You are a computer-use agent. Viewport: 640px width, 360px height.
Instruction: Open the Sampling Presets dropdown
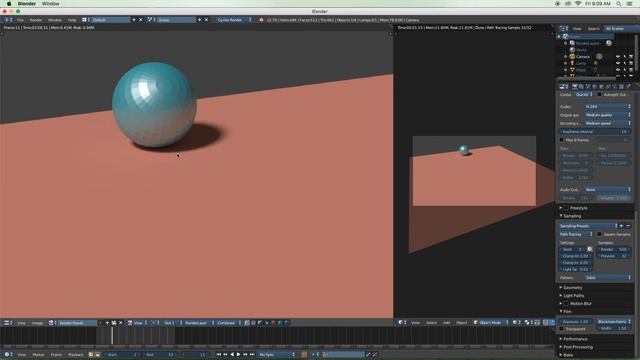point(589,226)
